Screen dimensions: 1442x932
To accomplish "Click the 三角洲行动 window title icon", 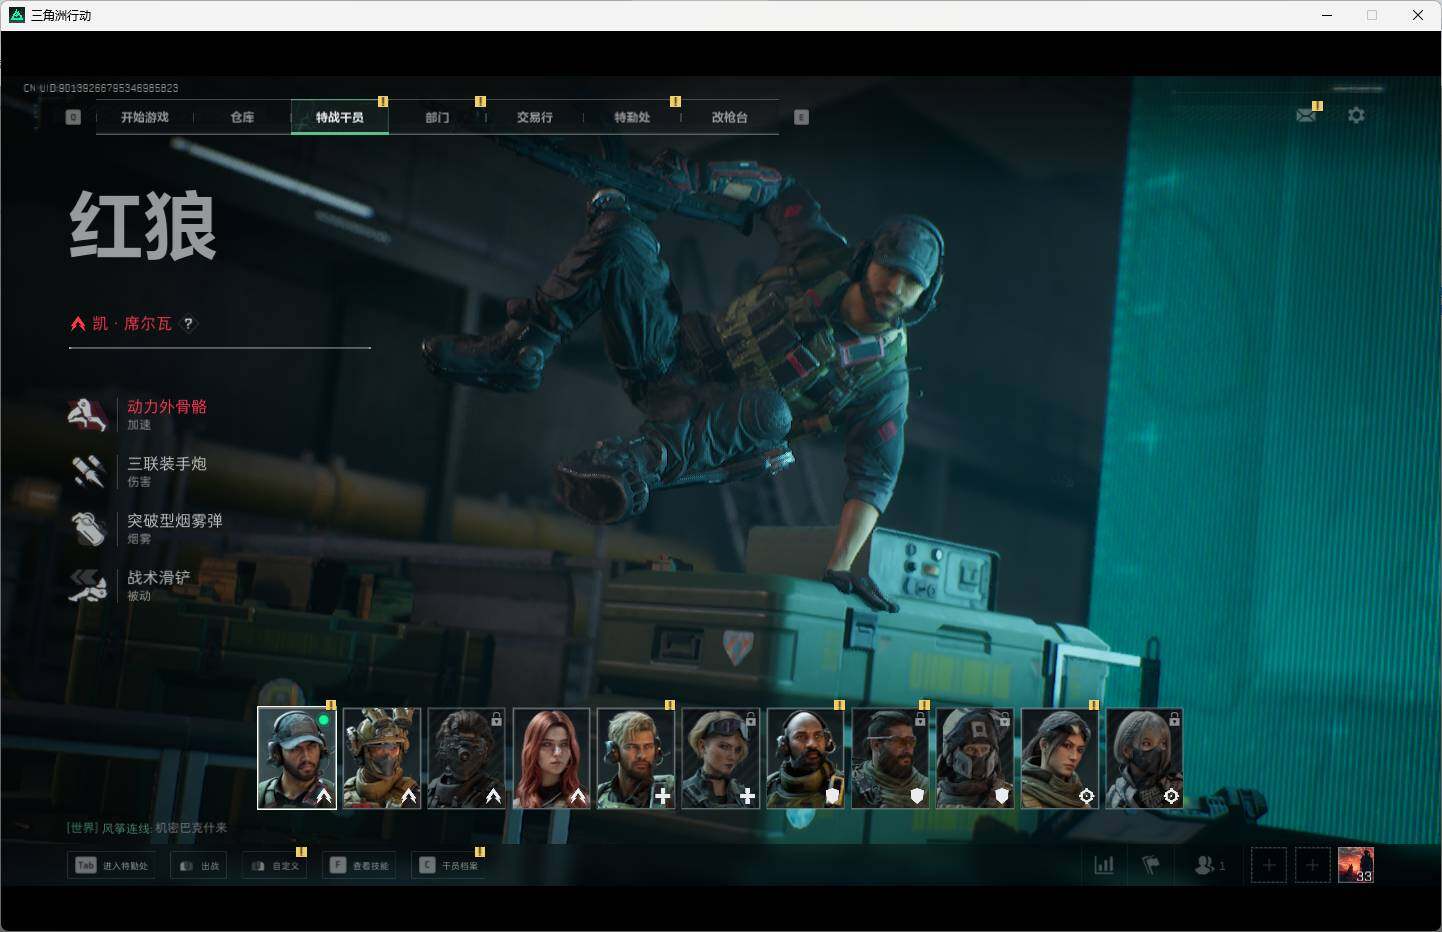I will tap(17, 15).
